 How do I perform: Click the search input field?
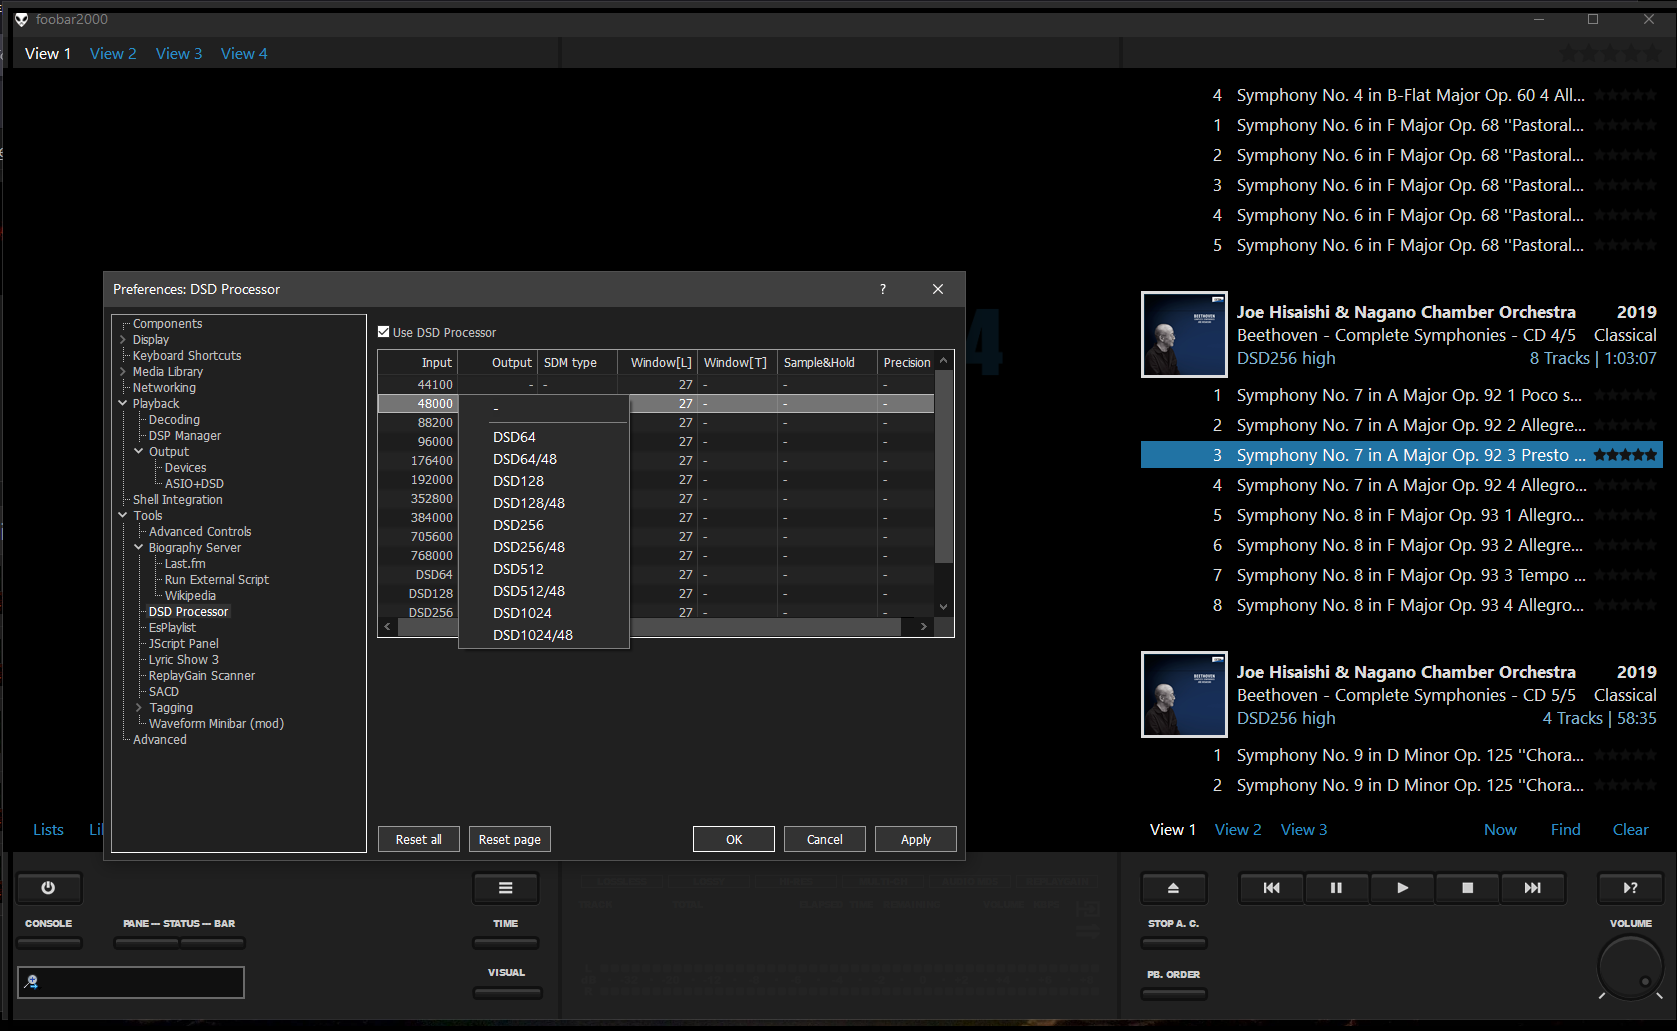tap(131, 982)
